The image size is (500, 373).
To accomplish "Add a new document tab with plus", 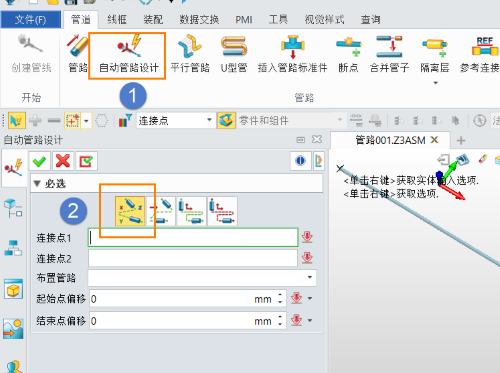I will coord(461,140).
